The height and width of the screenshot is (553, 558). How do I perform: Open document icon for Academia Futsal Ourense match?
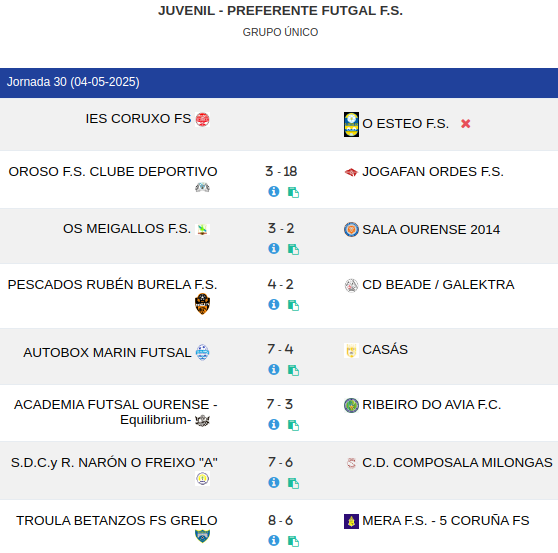click(293, 425)
